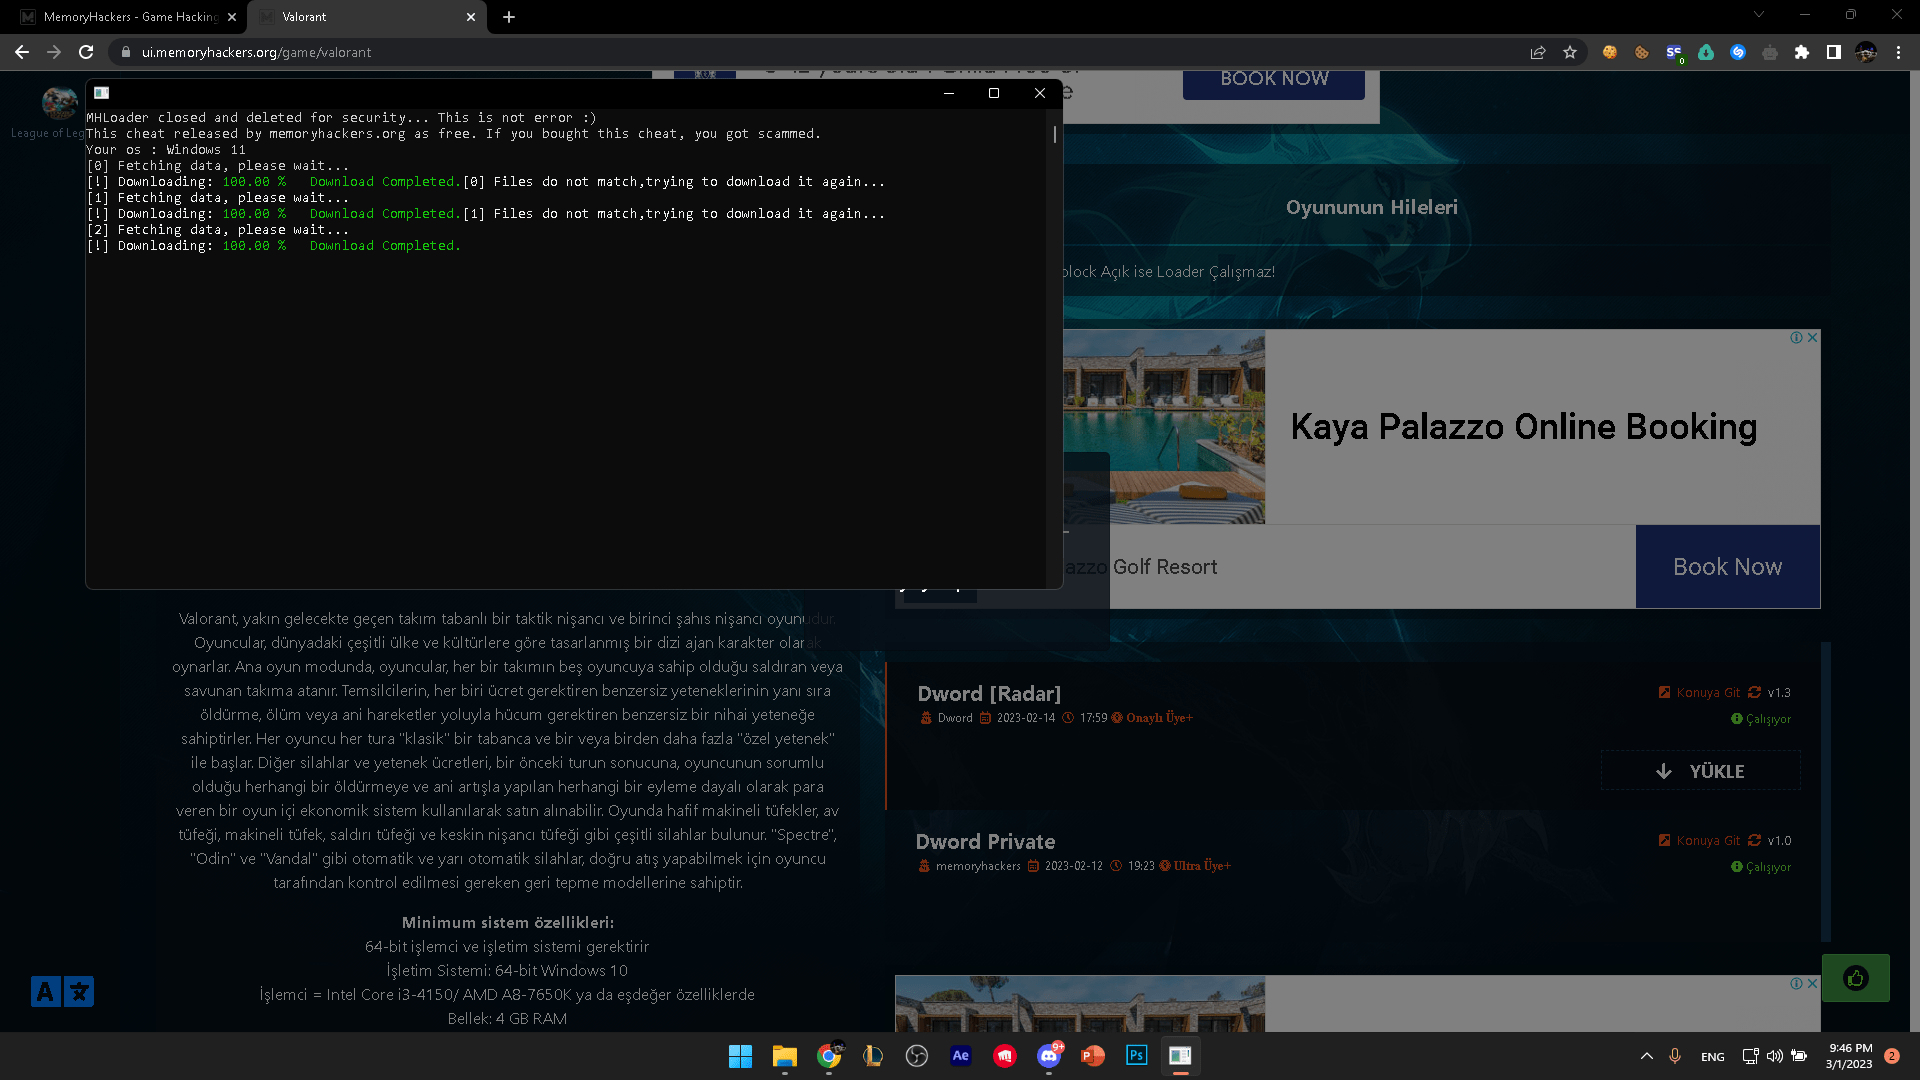This screenshot has height=1080, width=1920.
Task: Bookmark this page with the star icon
Action: (x=1570, y=52)
